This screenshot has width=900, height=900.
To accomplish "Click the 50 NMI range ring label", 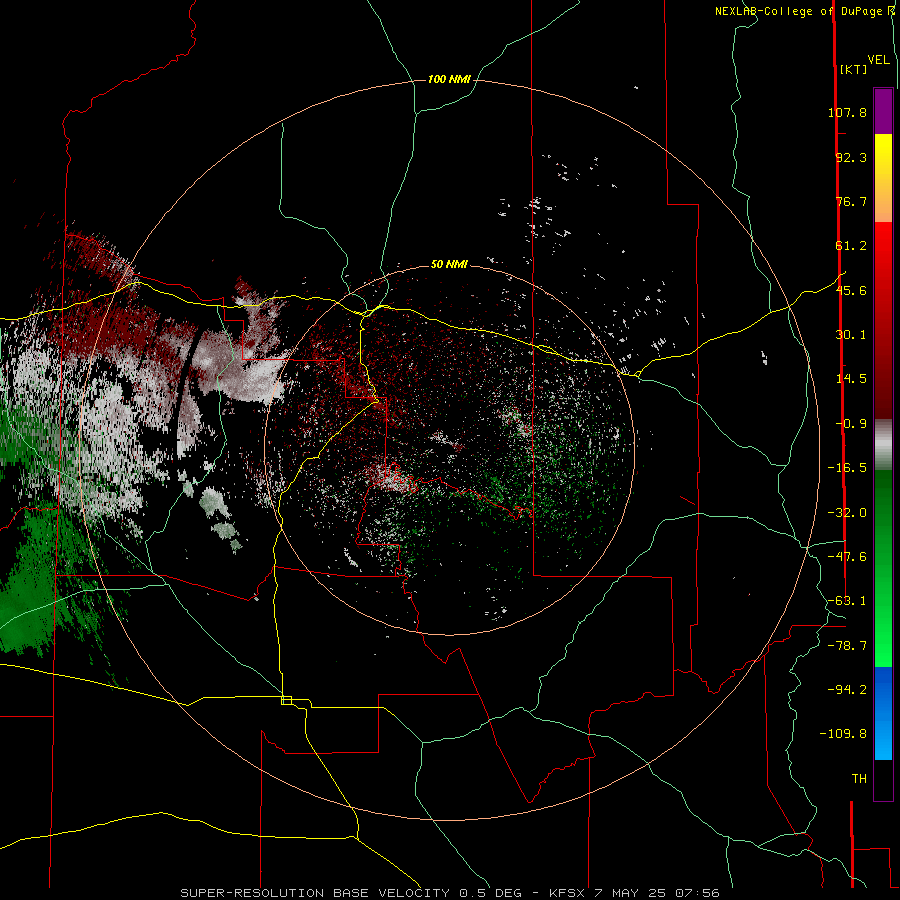I will coord(449,264).
